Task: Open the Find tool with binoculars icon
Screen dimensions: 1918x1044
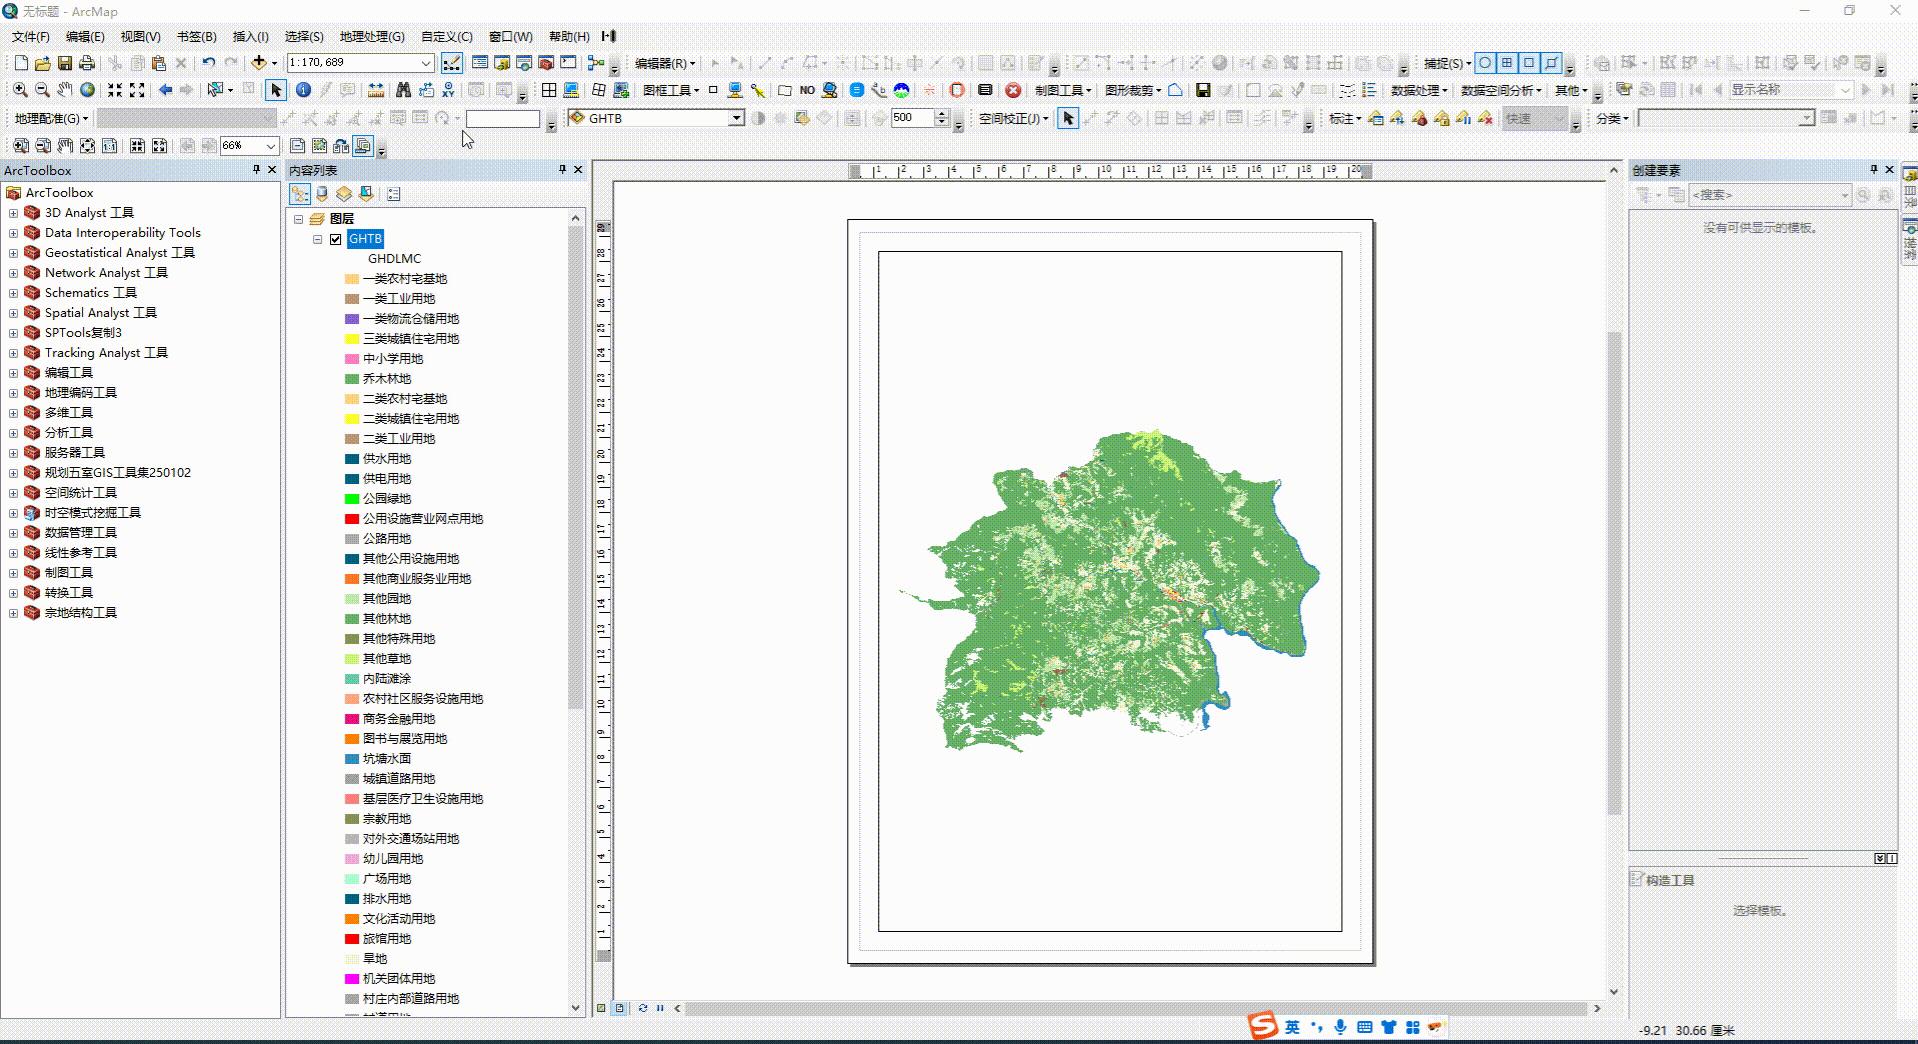Action: [401, 89]
